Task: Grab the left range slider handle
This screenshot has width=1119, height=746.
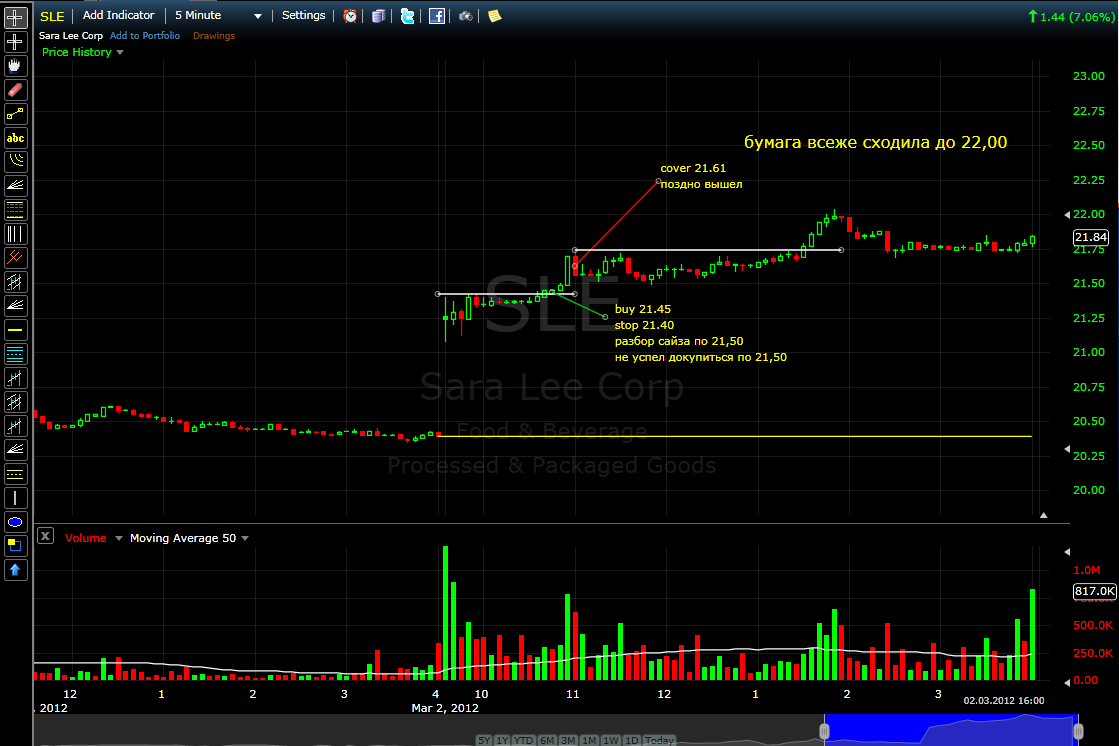Action: coord(824,731)
